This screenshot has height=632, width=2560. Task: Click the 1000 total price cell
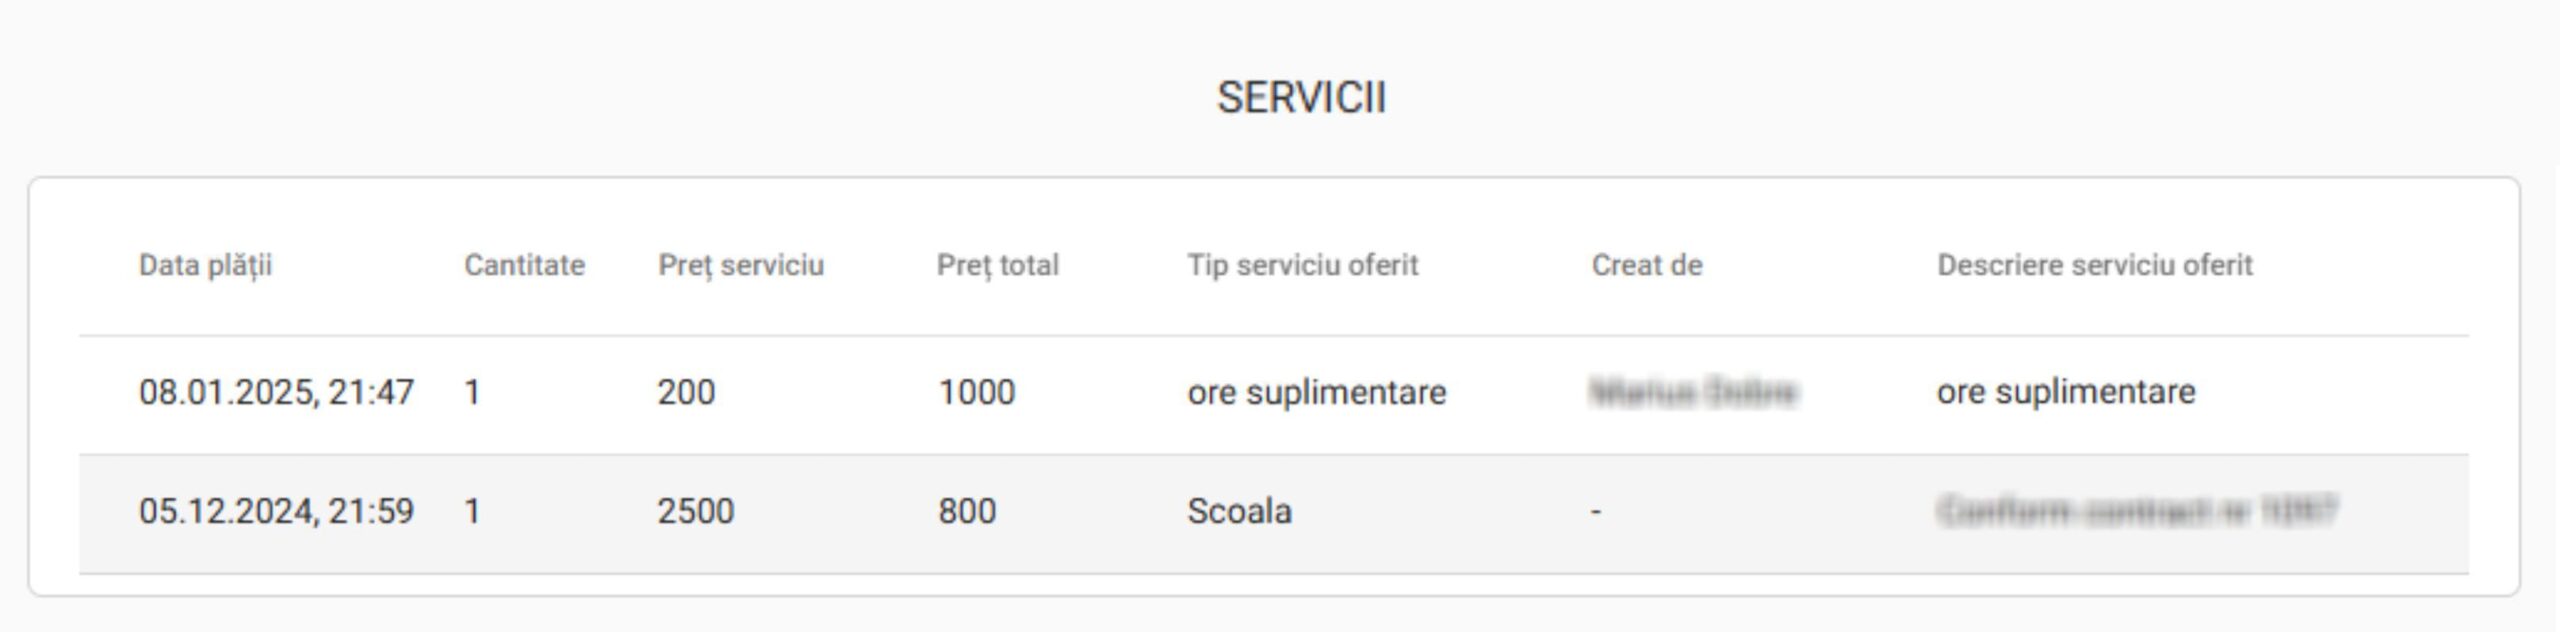(x=976, y=392)
